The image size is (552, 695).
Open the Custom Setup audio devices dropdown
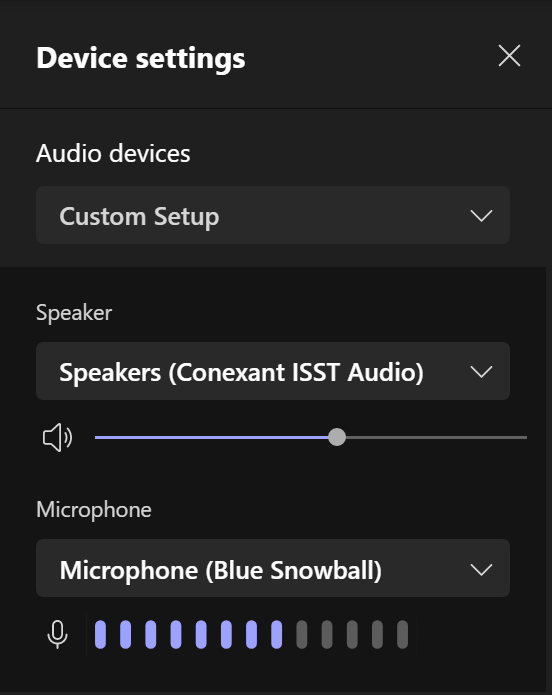(x=273, y=215)
